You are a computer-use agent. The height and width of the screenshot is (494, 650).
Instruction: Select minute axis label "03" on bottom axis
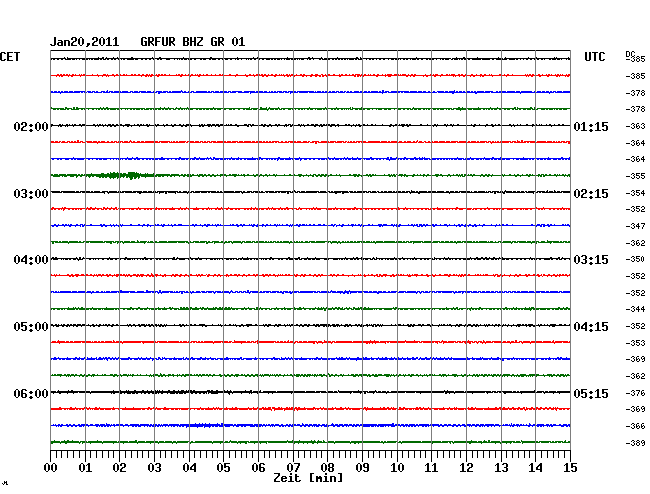pos(154,467)
